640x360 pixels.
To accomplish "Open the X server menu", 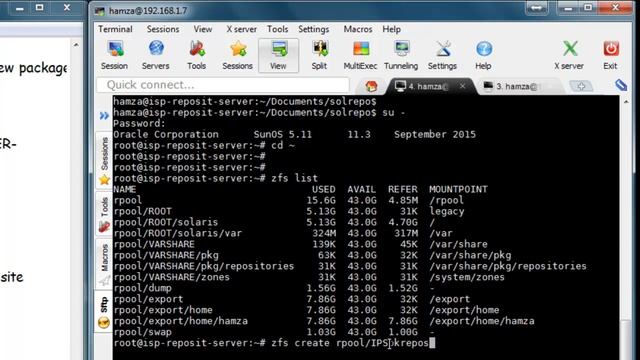I will 242,29.
